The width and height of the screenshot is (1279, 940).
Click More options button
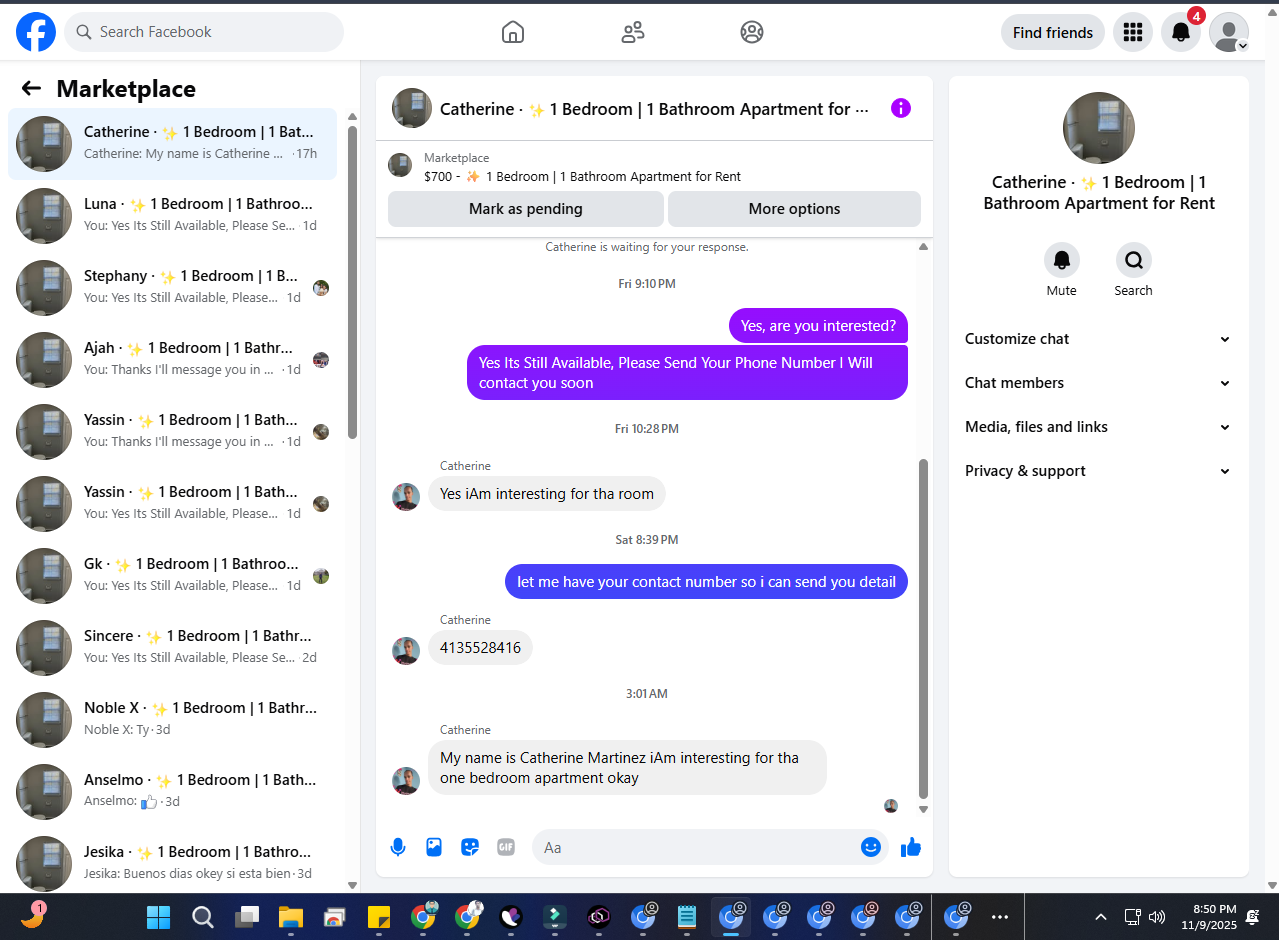tap(794, 209)
